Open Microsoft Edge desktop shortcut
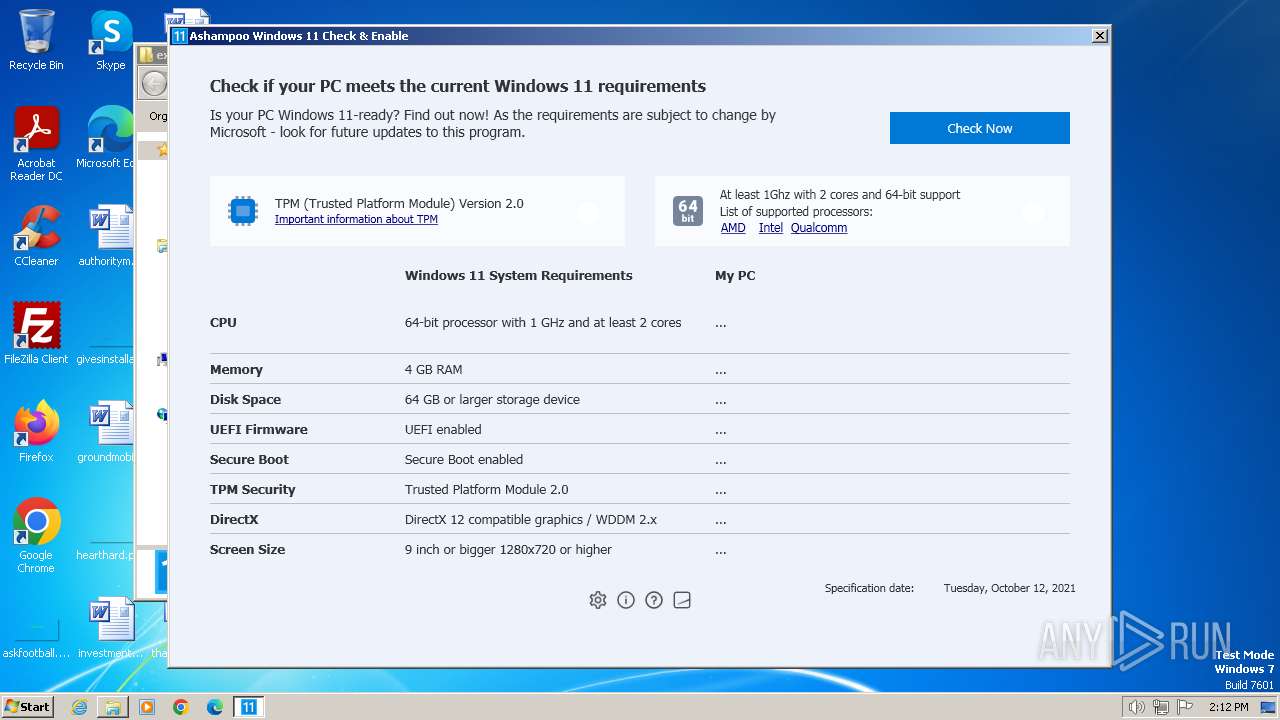The width and height of the screenshot is (1280, 720). click(108, 138)
